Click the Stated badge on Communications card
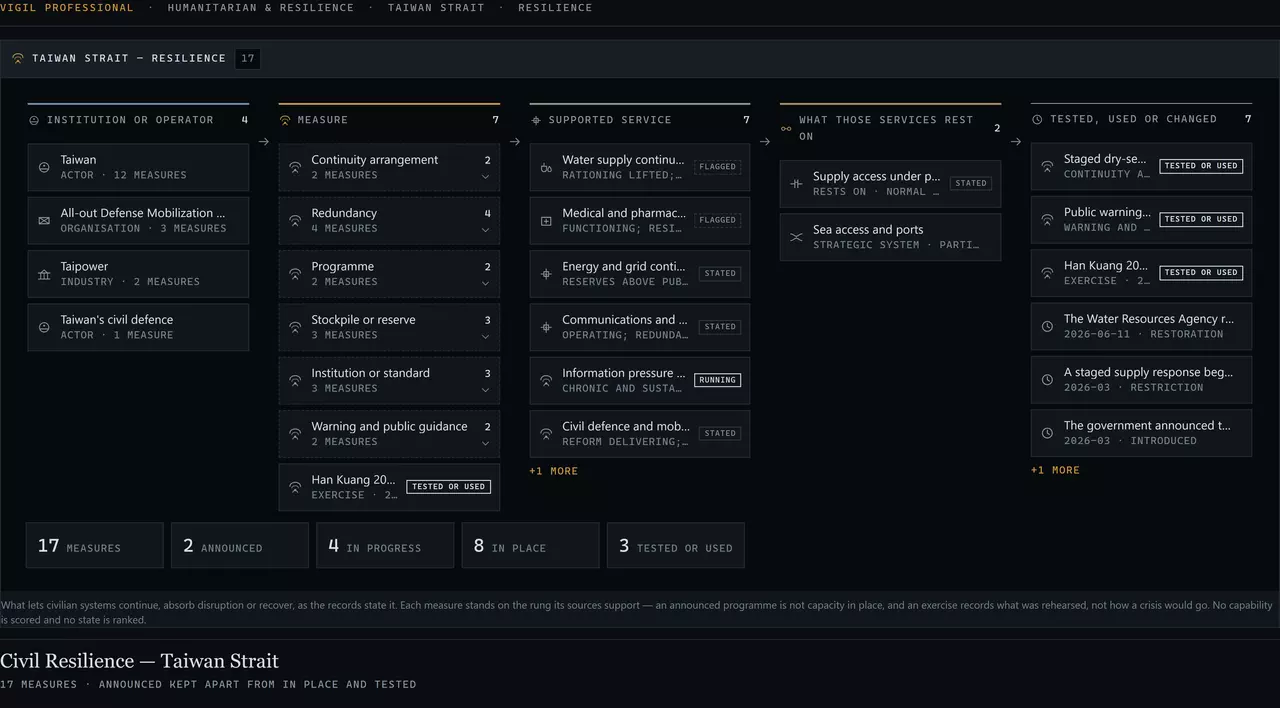This screenshot has height=708, width=1280. pyautogui.click(x=719, y=327)
